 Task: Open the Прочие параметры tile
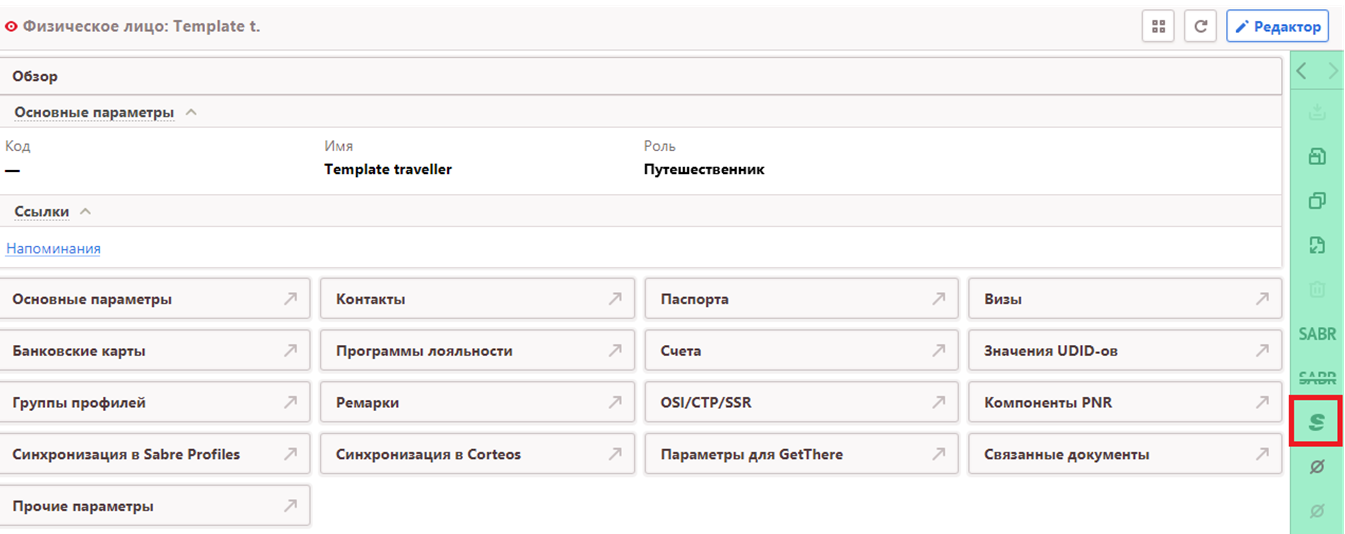(x=154, y=506)
